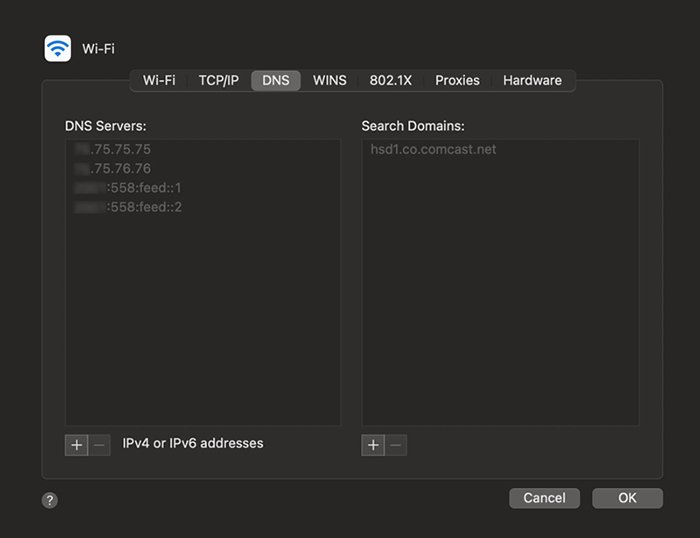Select the DNS tab
This screenshot has height=538, width=700.
pyautogui.click(x=275, y=80)
